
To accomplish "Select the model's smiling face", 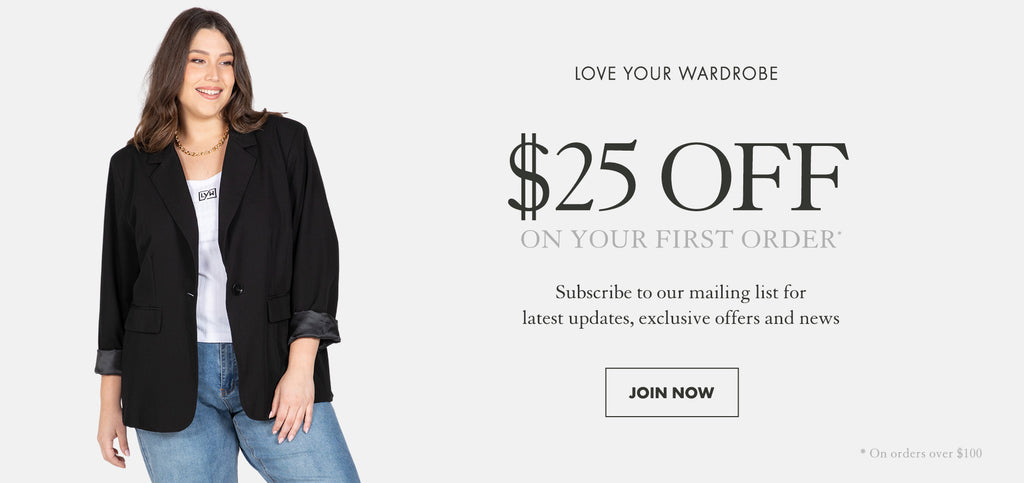I will [208, 73].
